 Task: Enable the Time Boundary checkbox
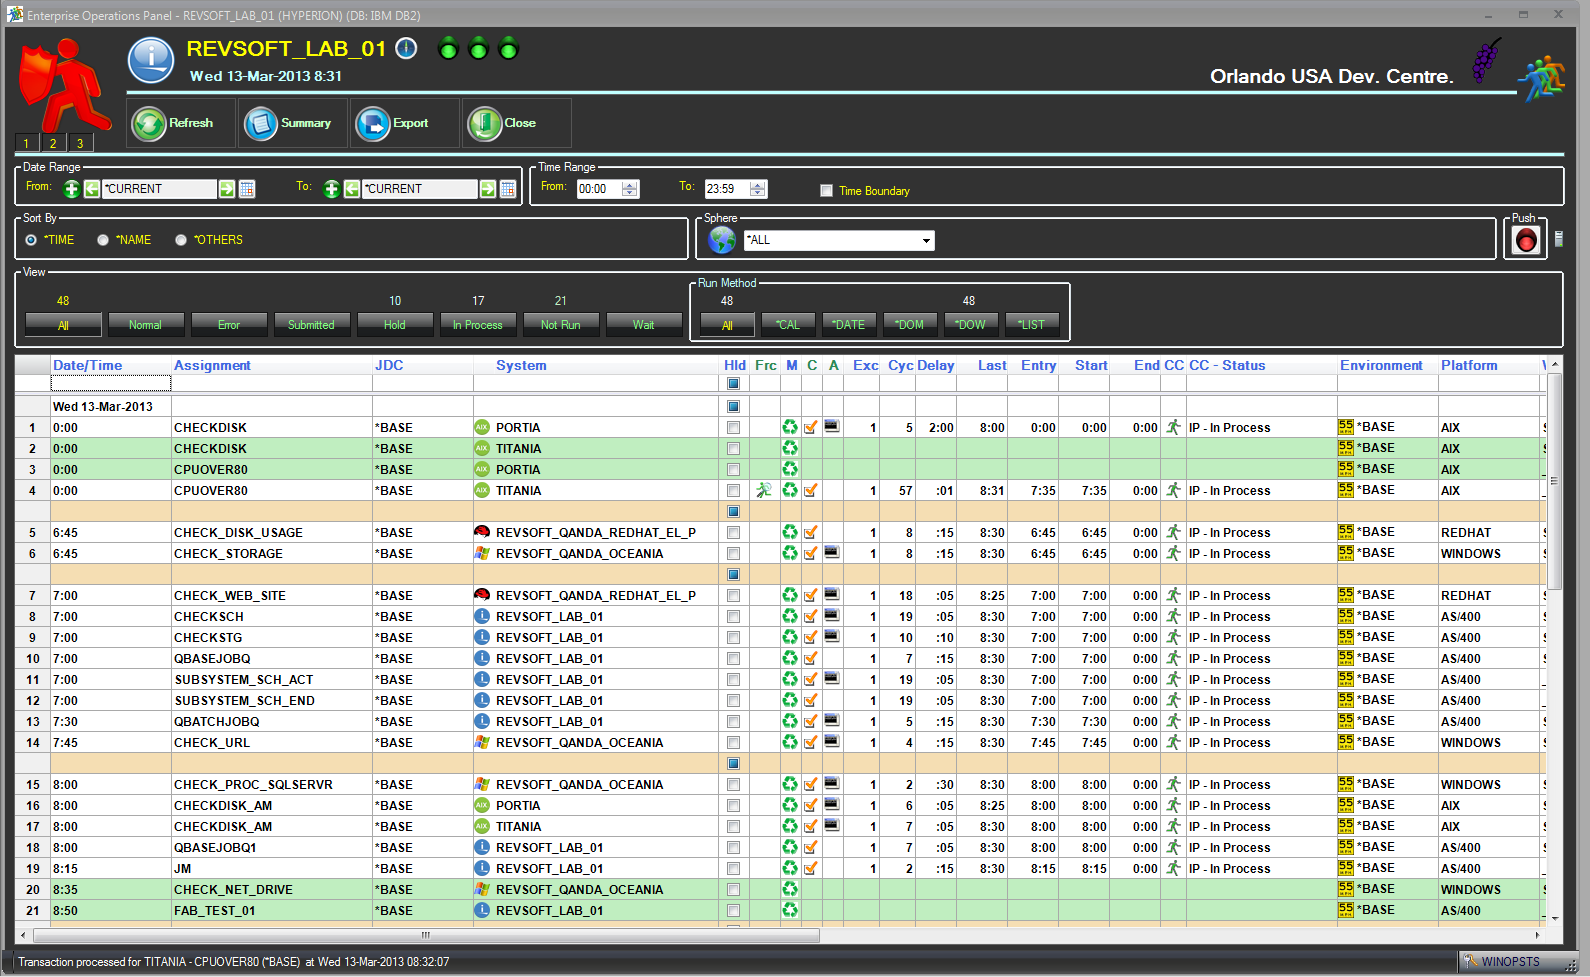[826, 191]
